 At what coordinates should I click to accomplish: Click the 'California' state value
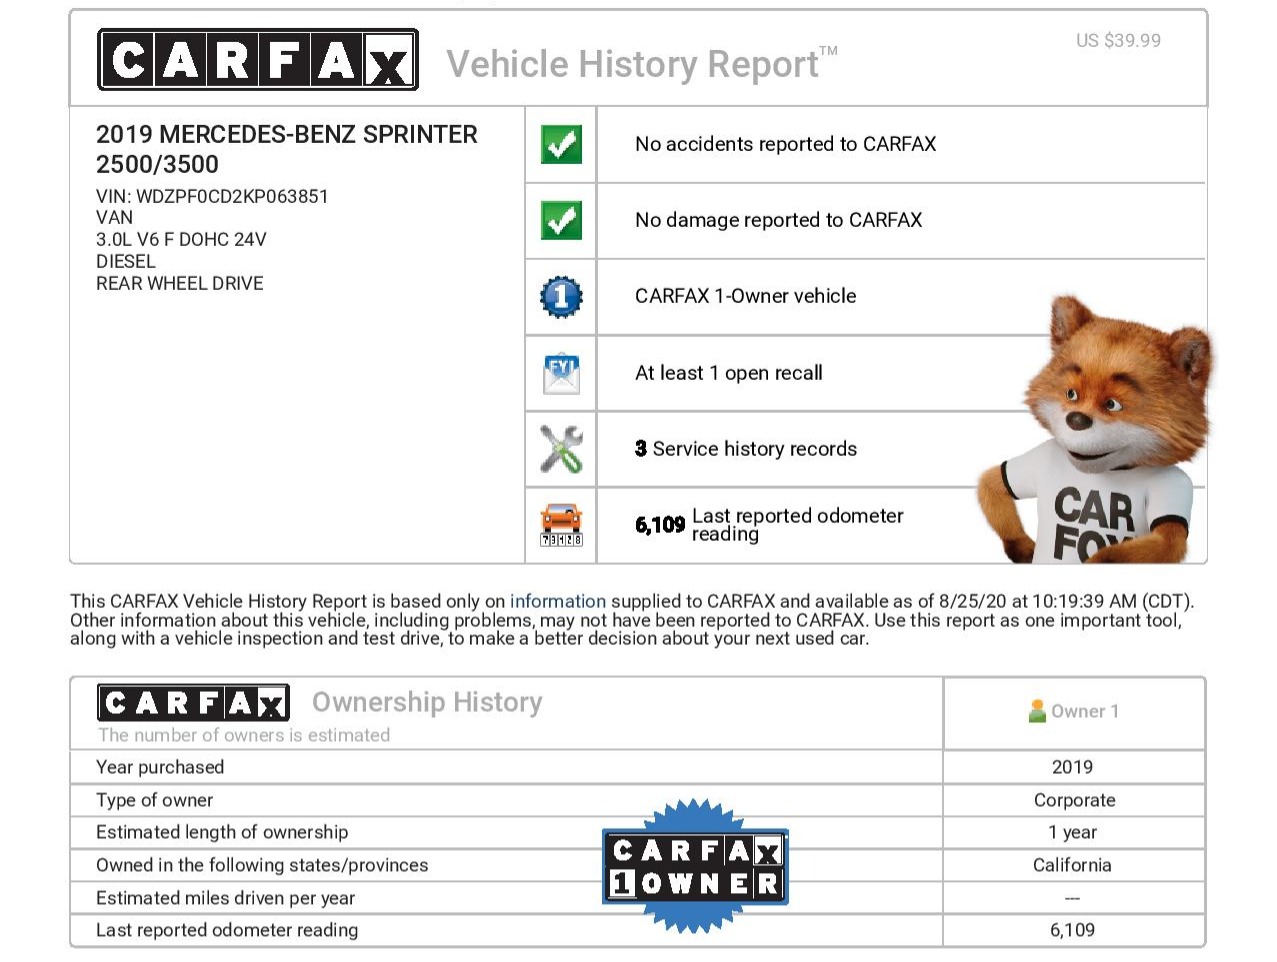(1073, 865)
